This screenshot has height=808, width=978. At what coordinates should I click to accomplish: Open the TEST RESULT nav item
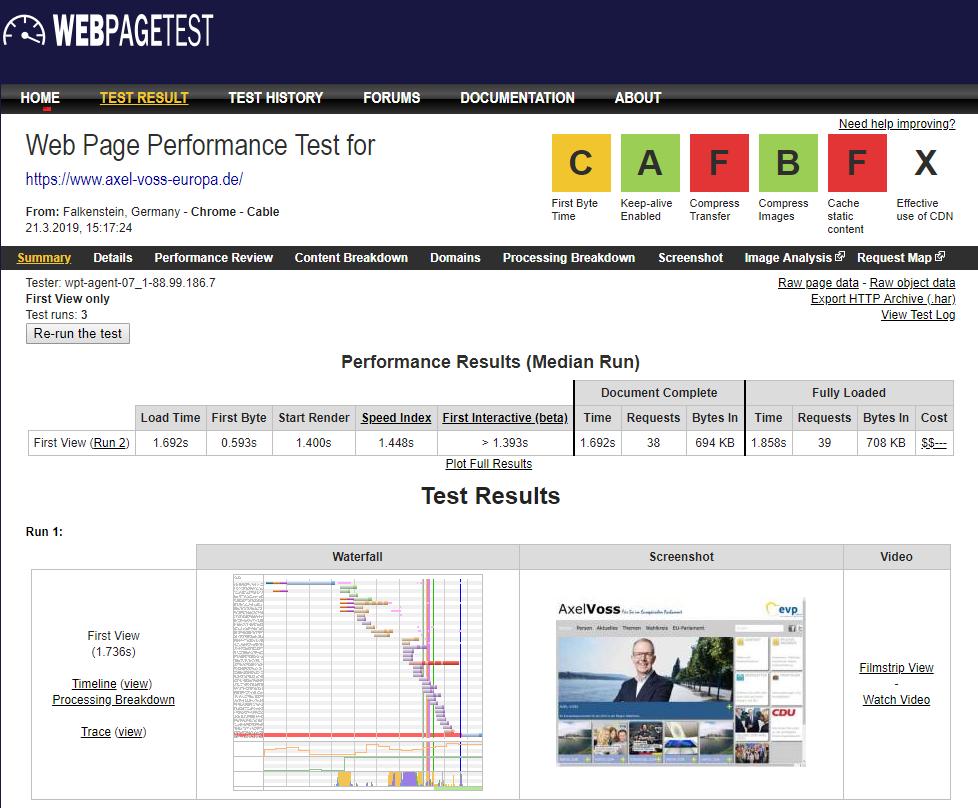144,98
